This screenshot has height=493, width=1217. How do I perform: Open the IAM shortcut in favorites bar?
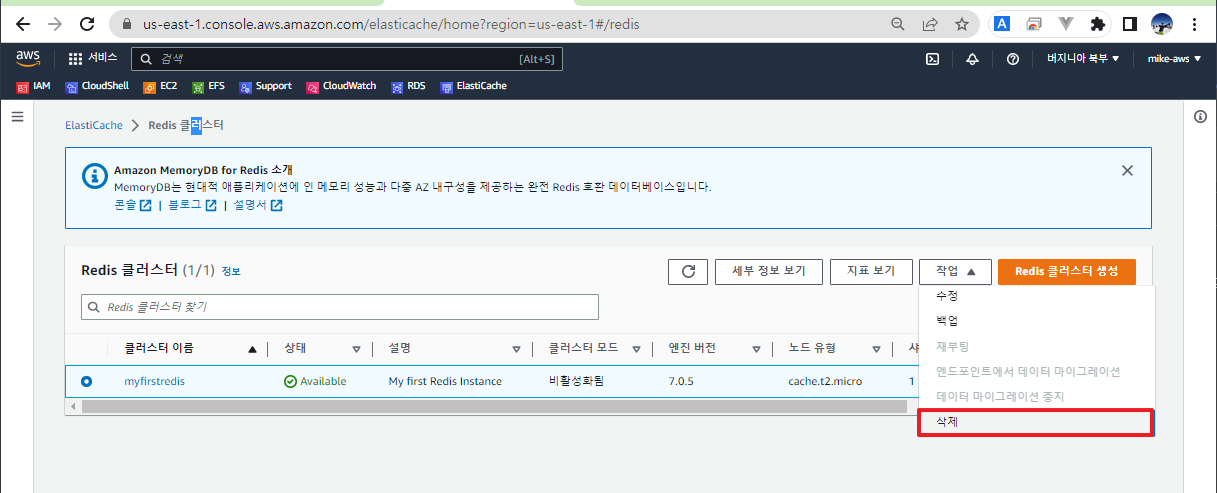(33, 86)
